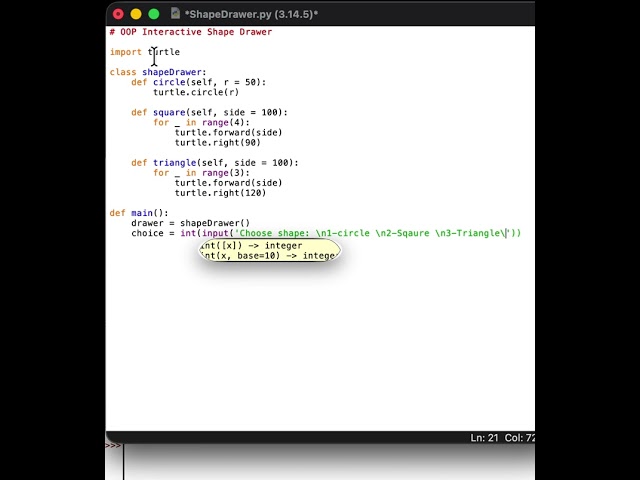This screenshot has height=480, width=640.
Task: Click the 'for _ in range(3):' line
Action: click(x=201, y=173)
